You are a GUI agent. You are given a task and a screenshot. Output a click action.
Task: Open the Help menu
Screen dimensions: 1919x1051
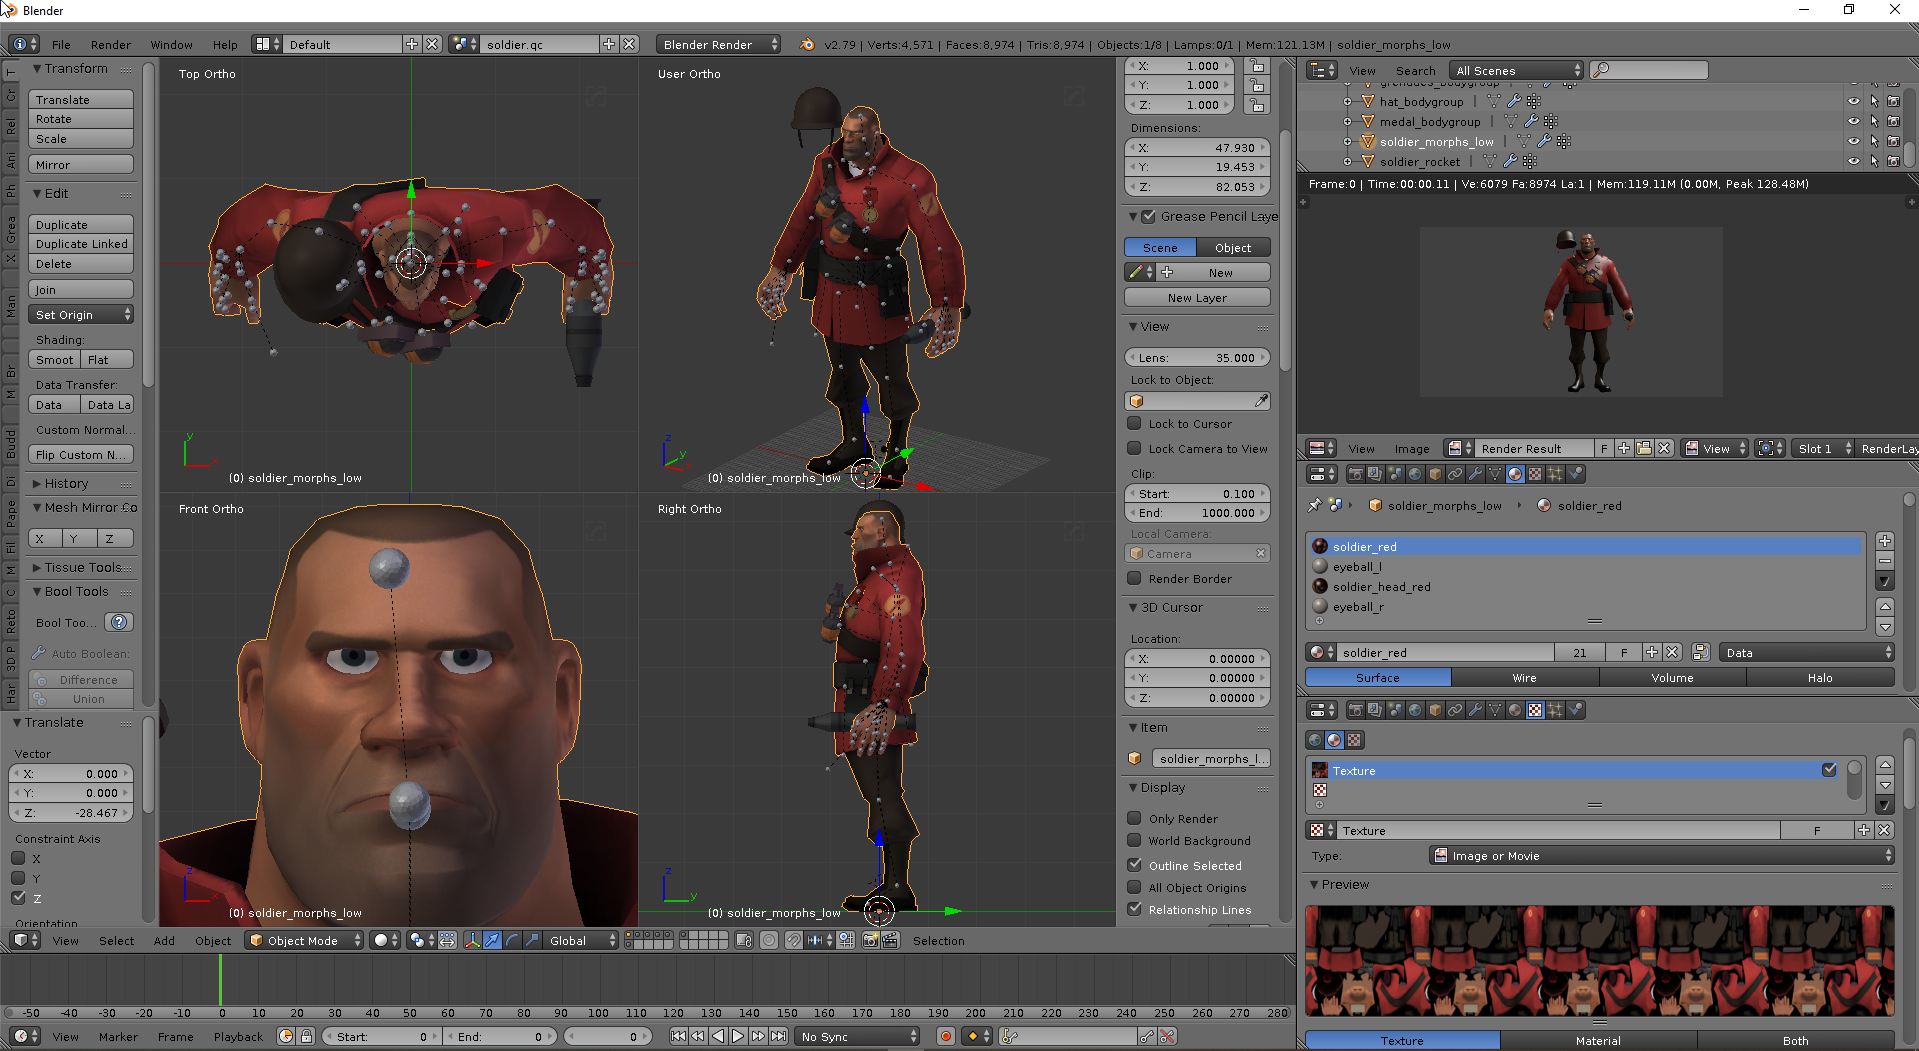click(x=225, y=44)
